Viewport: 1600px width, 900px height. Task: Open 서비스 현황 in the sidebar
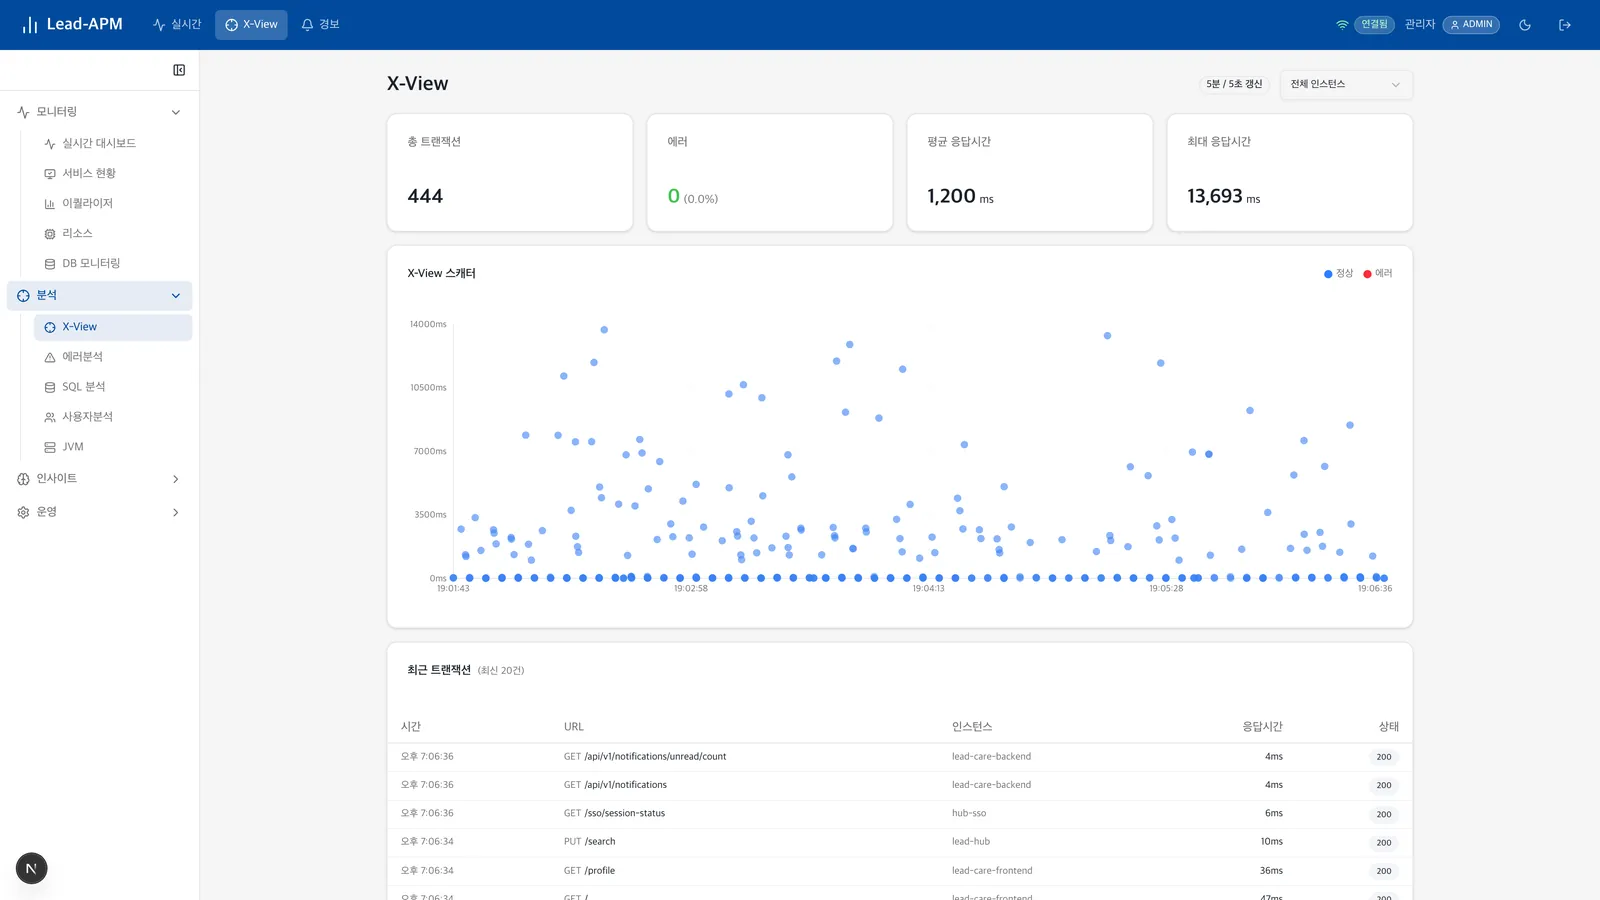point(112,174)
